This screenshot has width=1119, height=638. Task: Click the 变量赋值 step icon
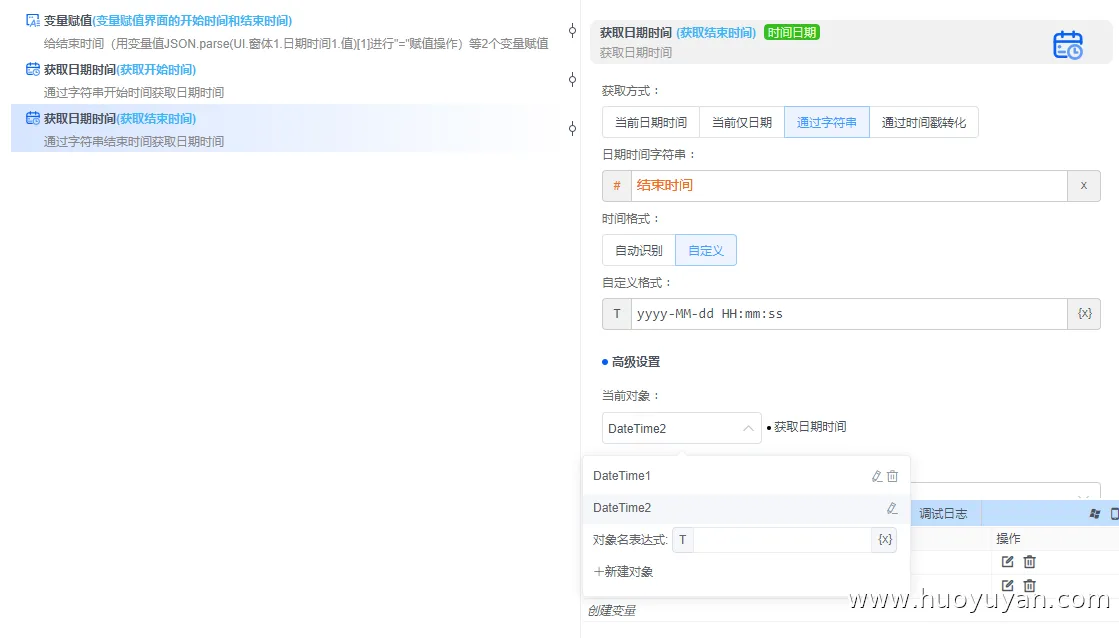coord(33,21)
